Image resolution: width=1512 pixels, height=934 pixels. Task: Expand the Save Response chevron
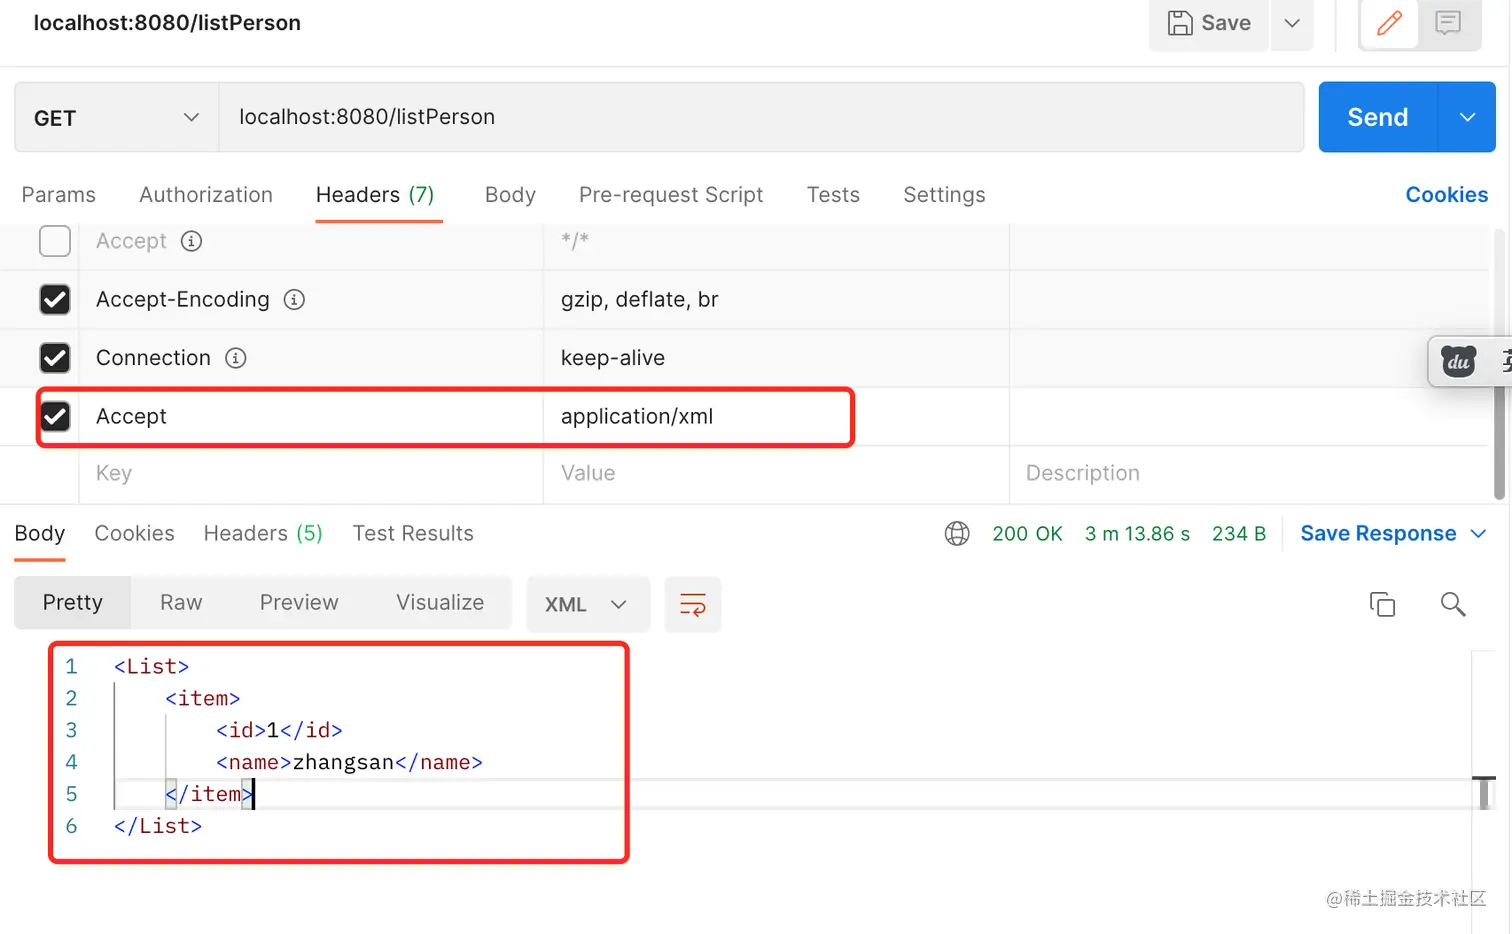pos(1478,534)
